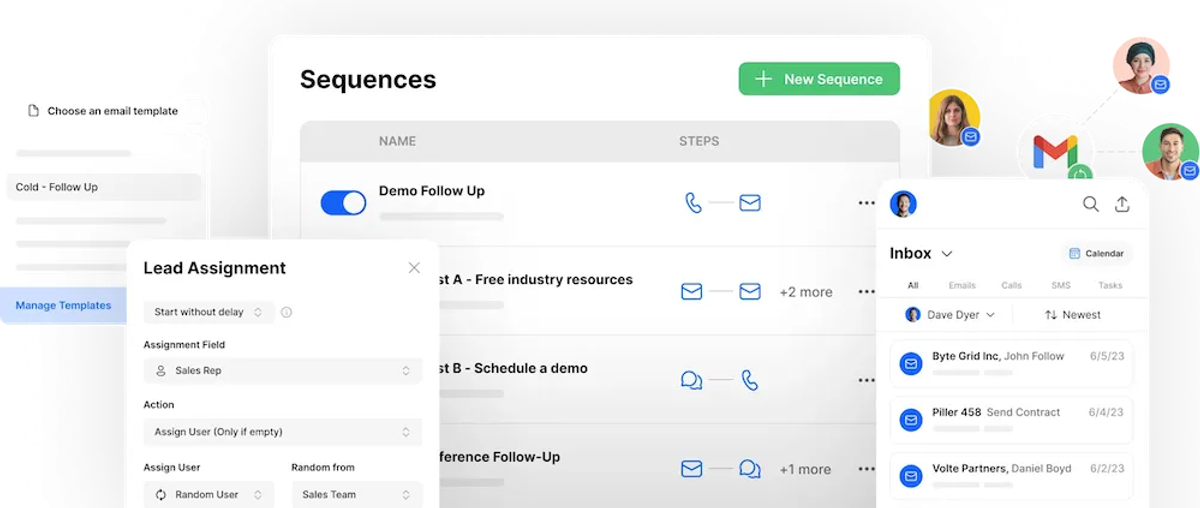This screenshot has height=508, width=1200.
Task: Open options for the Follow-Up row with +1 more
Action: (x=866, y=469)
